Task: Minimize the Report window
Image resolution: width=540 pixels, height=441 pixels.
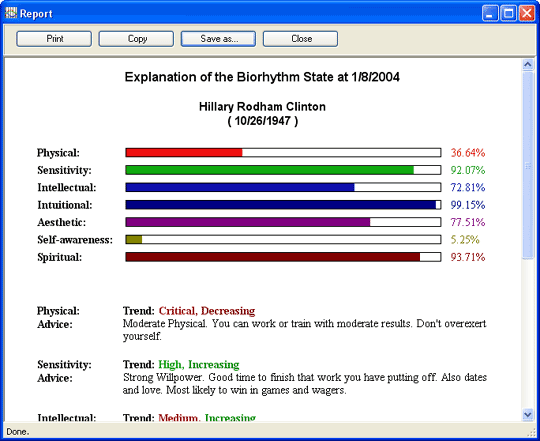Action: 490,13
